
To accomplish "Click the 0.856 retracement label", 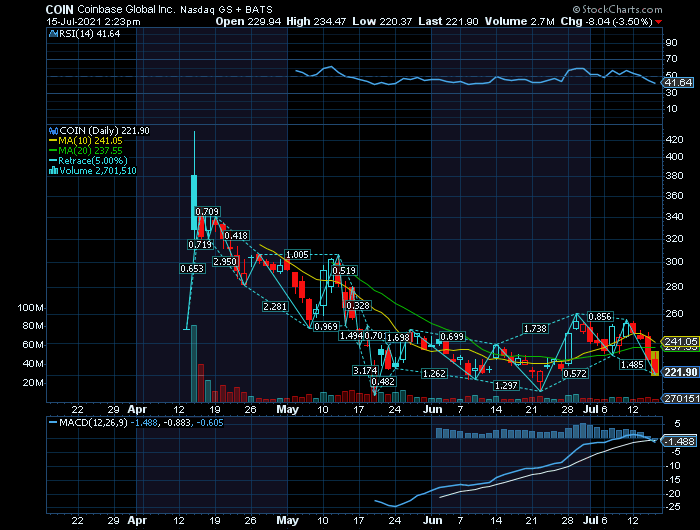I will (600, 317).
